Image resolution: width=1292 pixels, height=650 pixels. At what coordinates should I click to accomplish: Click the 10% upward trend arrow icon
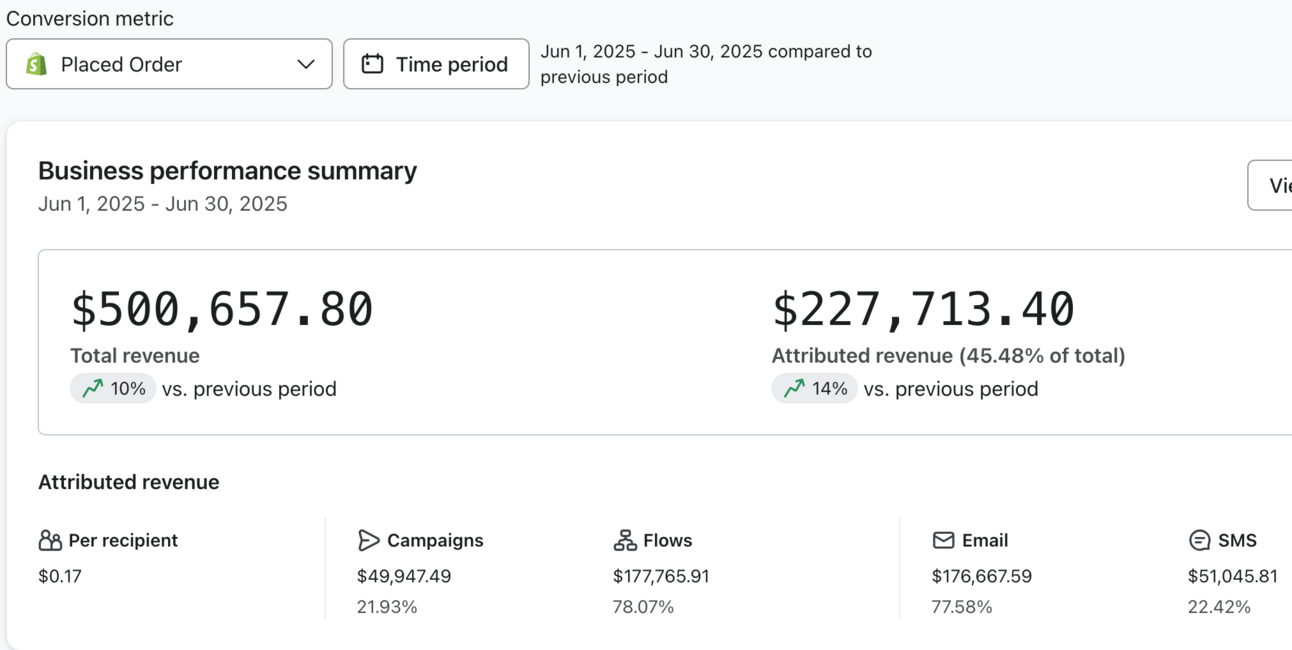[x=93, y=389]
